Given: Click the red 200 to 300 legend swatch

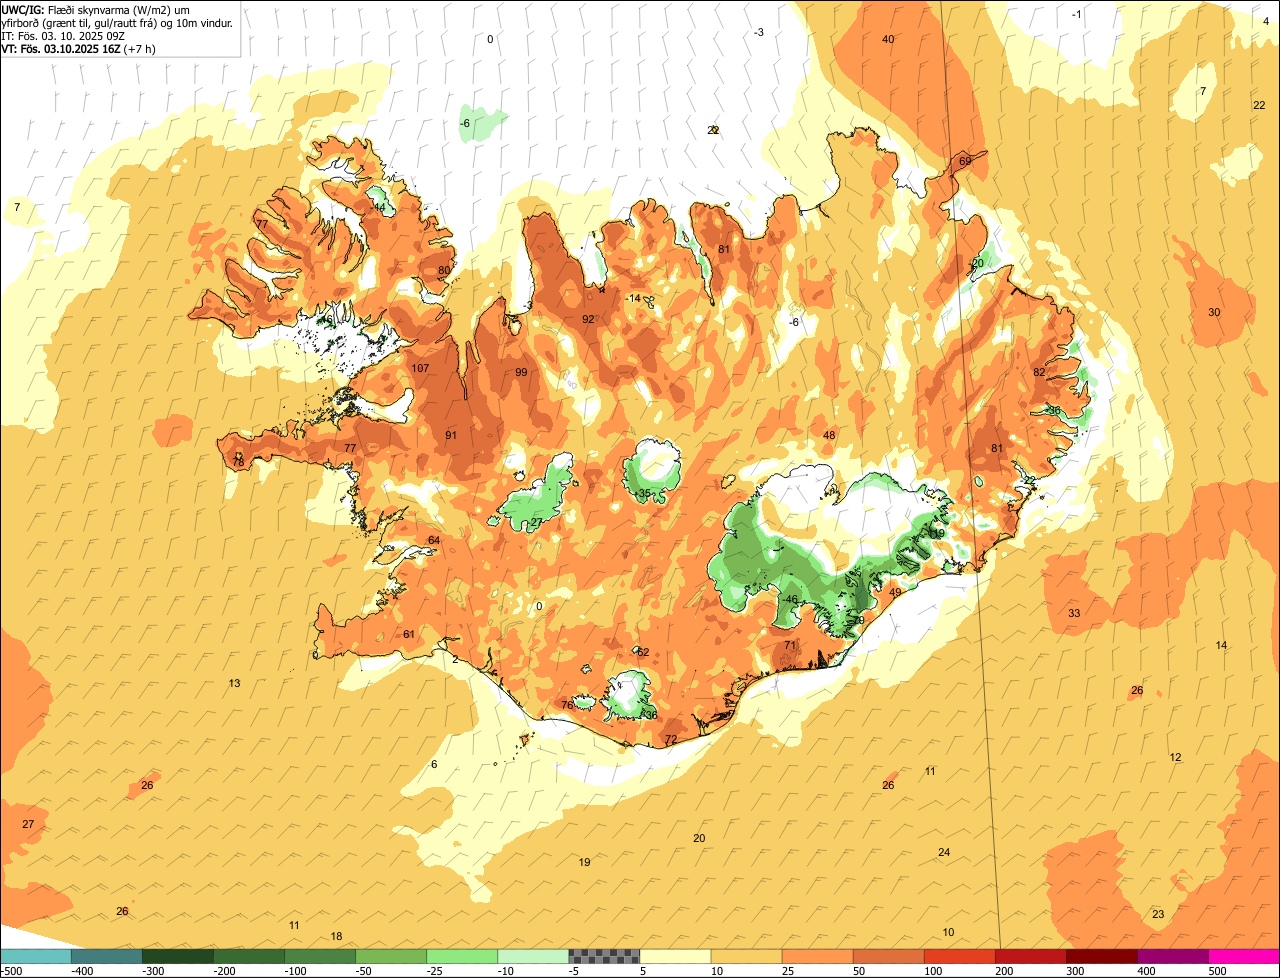Looking at the screenshot, I should [x=1030, y=956].
